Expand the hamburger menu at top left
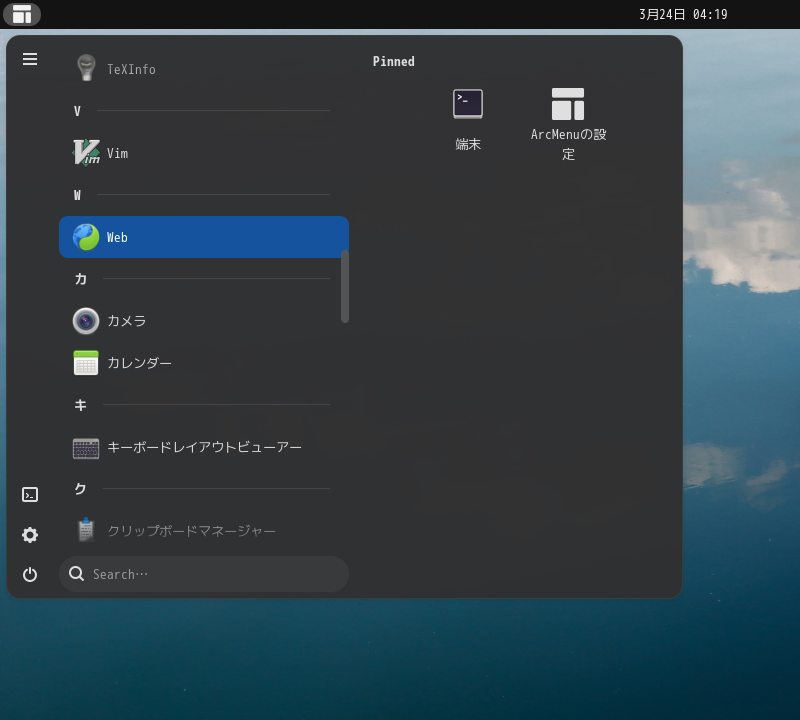800x720 pixels. pos(29,59)
